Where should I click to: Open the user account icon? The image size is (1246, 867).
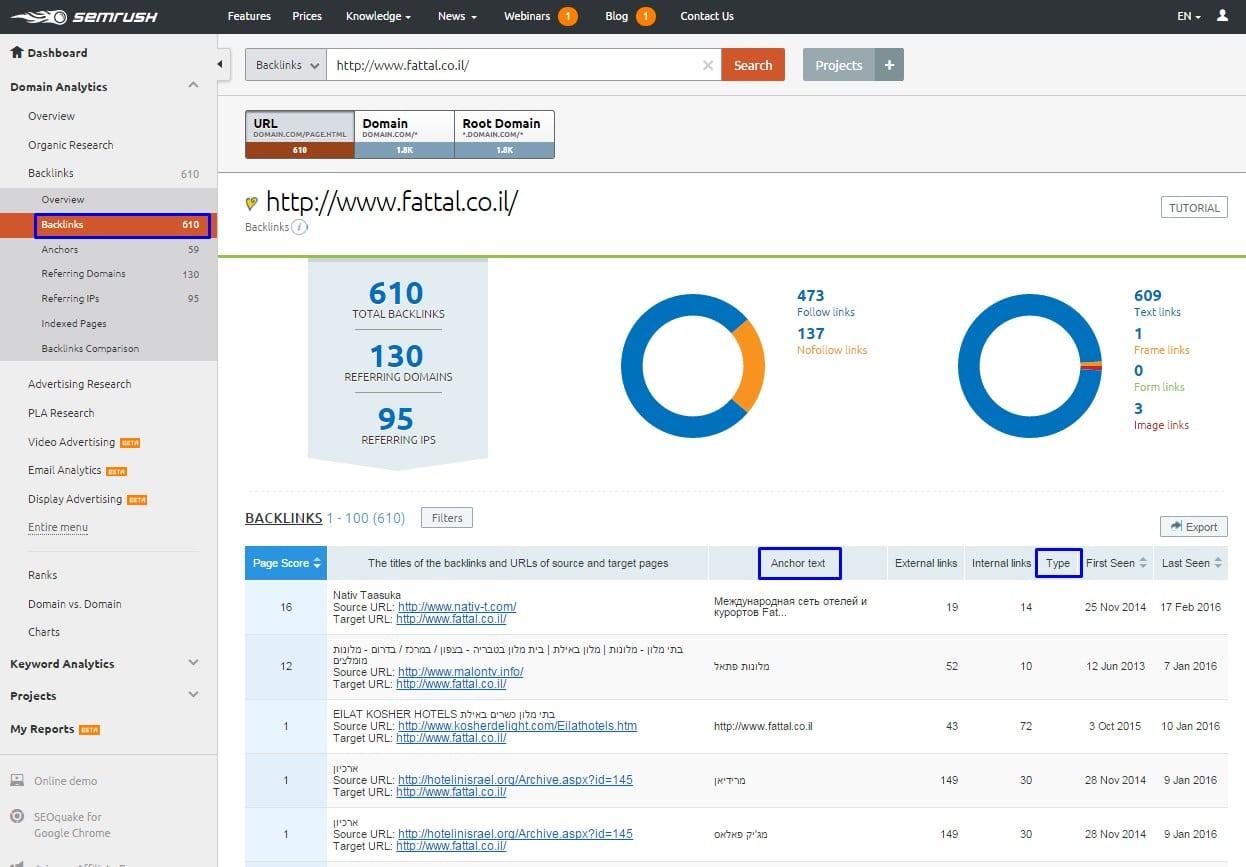click(1222, 16)
